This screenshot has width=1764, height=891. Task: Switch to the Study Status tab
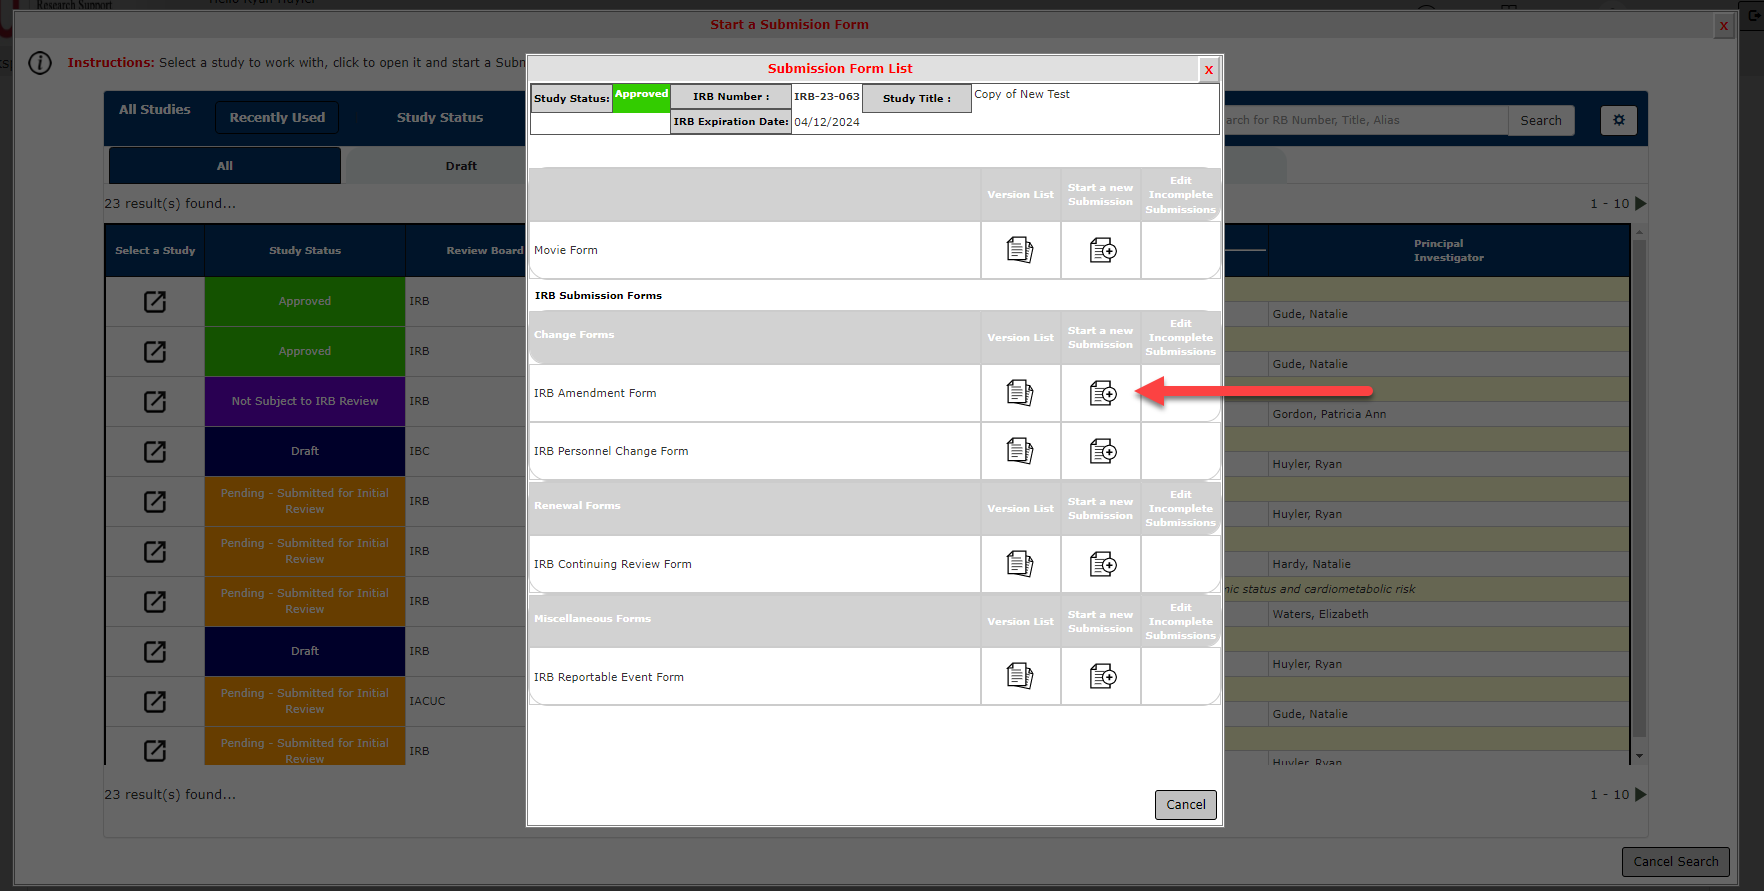[440, 118]
